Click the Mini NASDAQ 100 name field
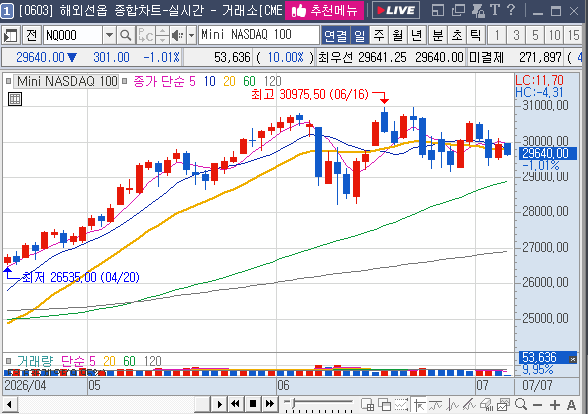 [x=259, y=35]
